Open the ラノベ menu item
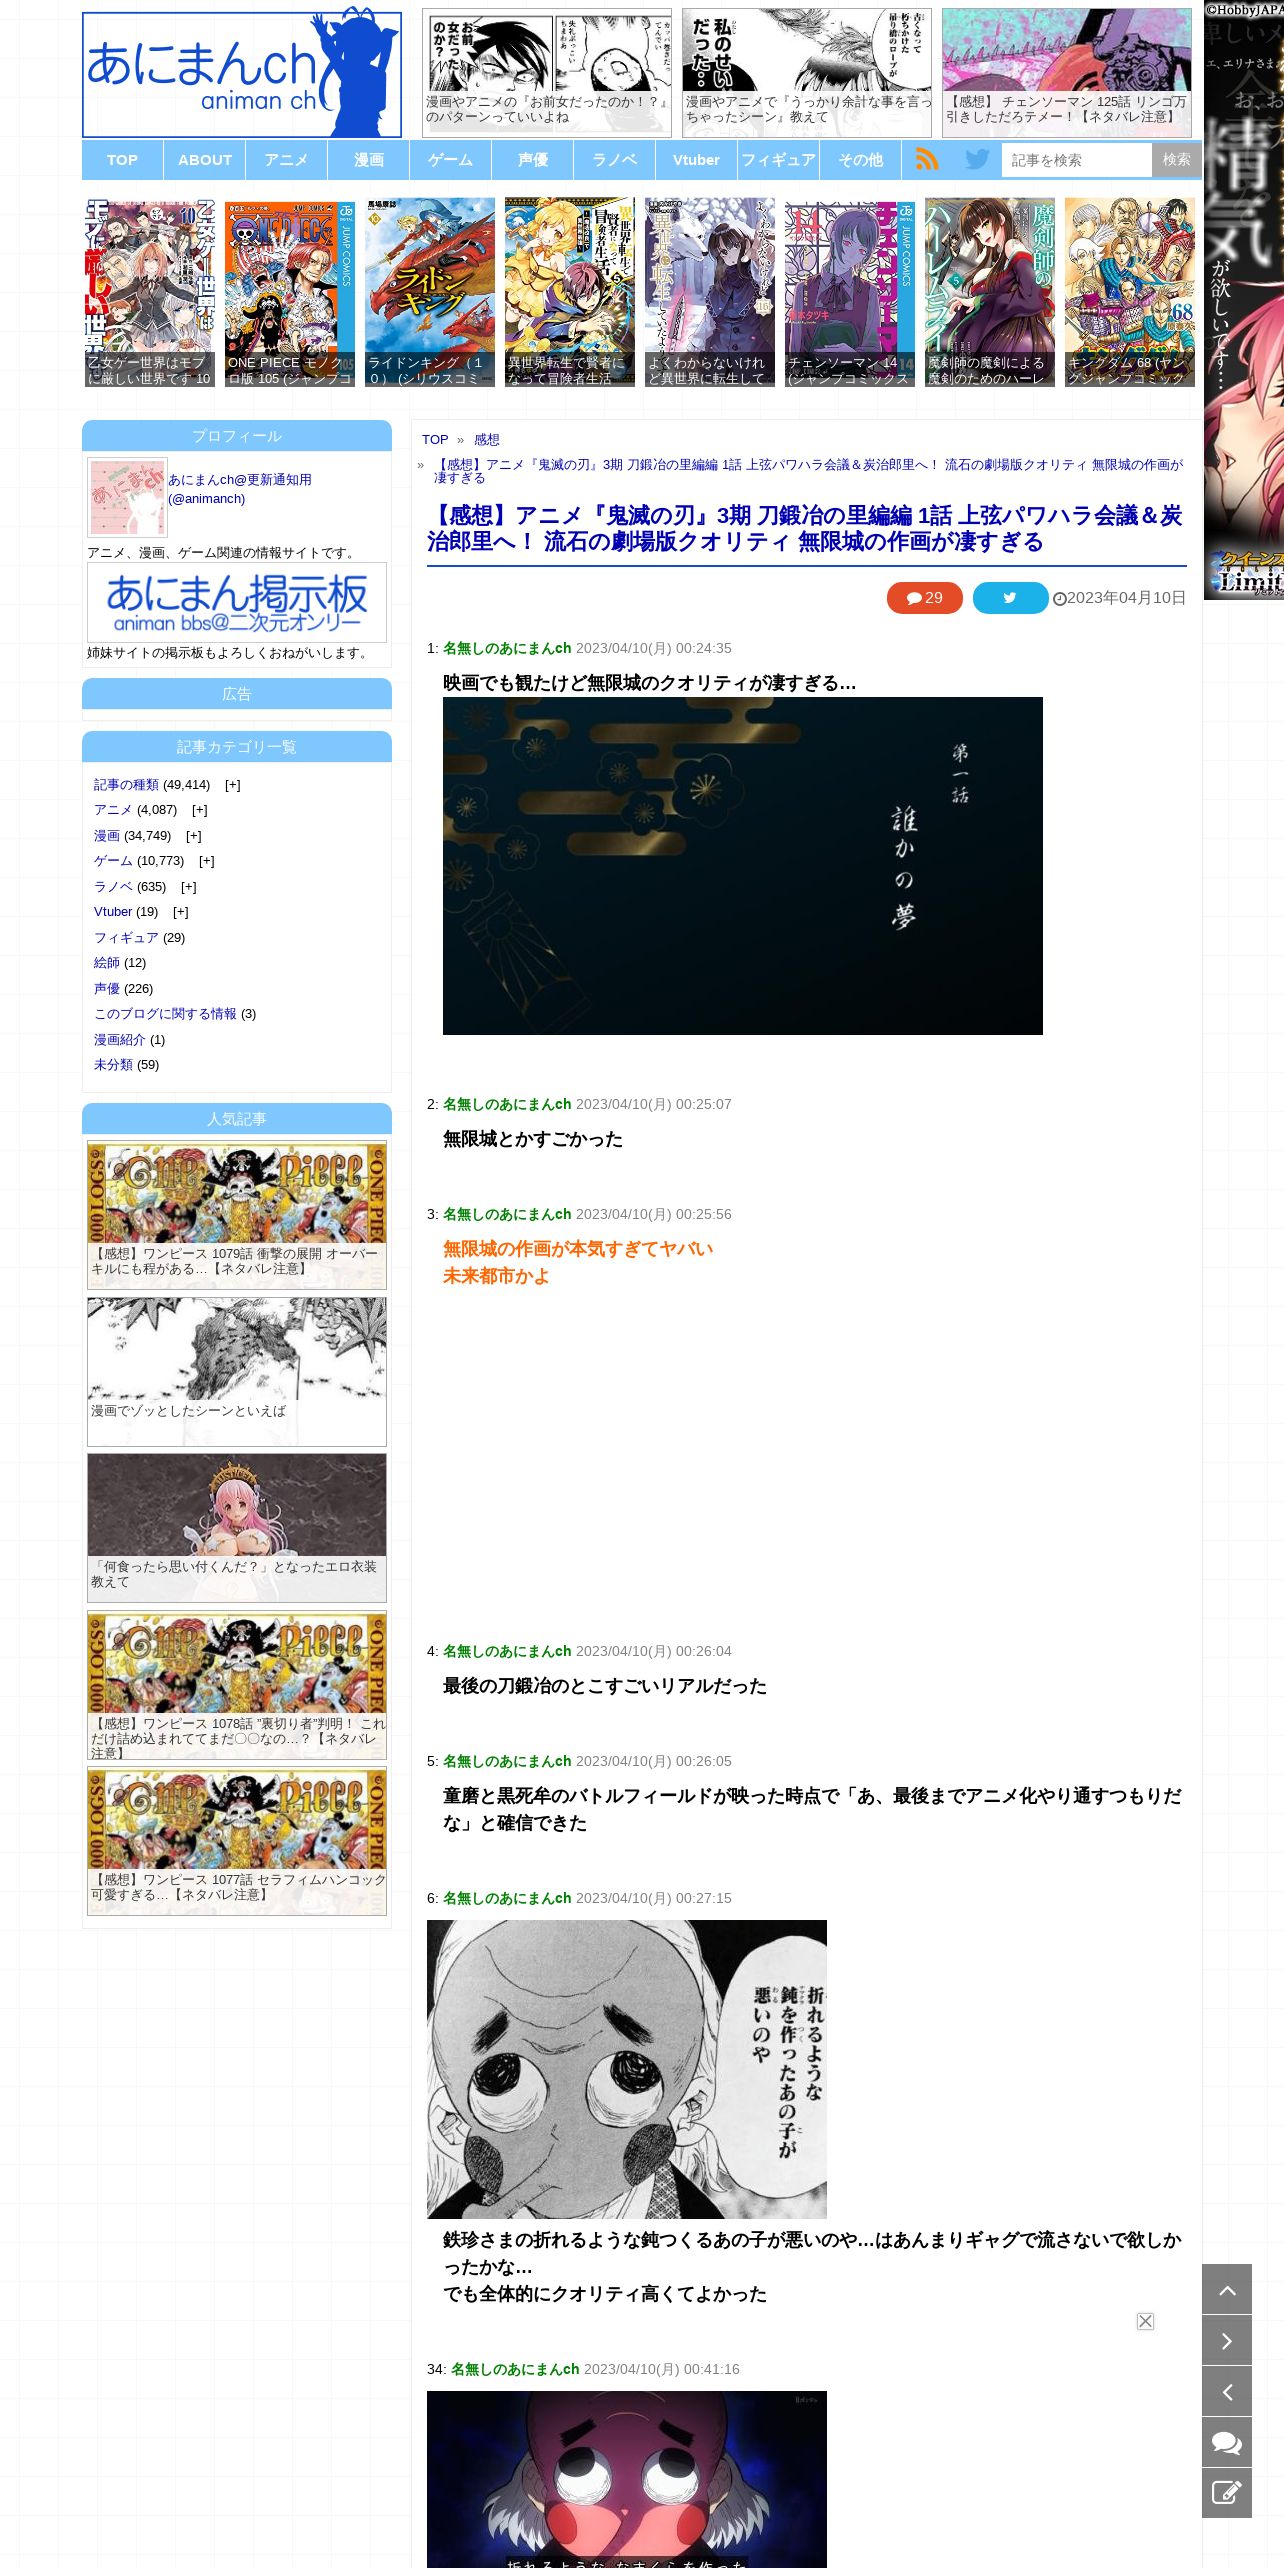 point(614,160)
